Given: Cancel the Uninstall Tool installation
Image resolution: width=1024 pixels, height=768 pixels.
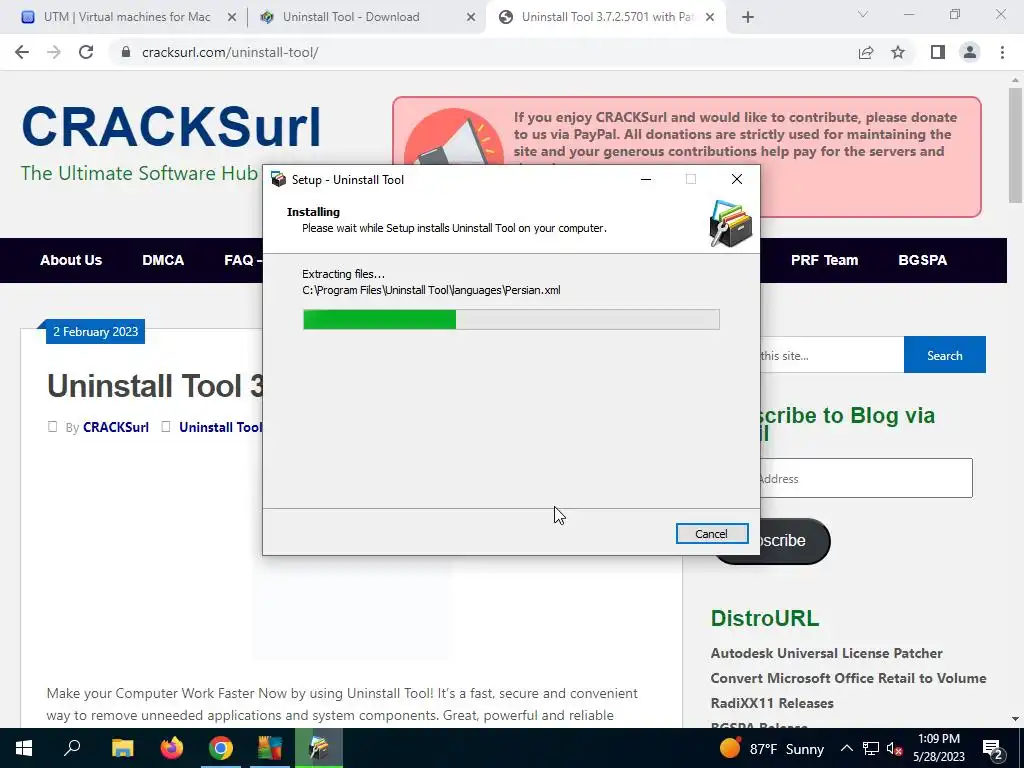Looking at the screenshot, I should click(712, 534).
